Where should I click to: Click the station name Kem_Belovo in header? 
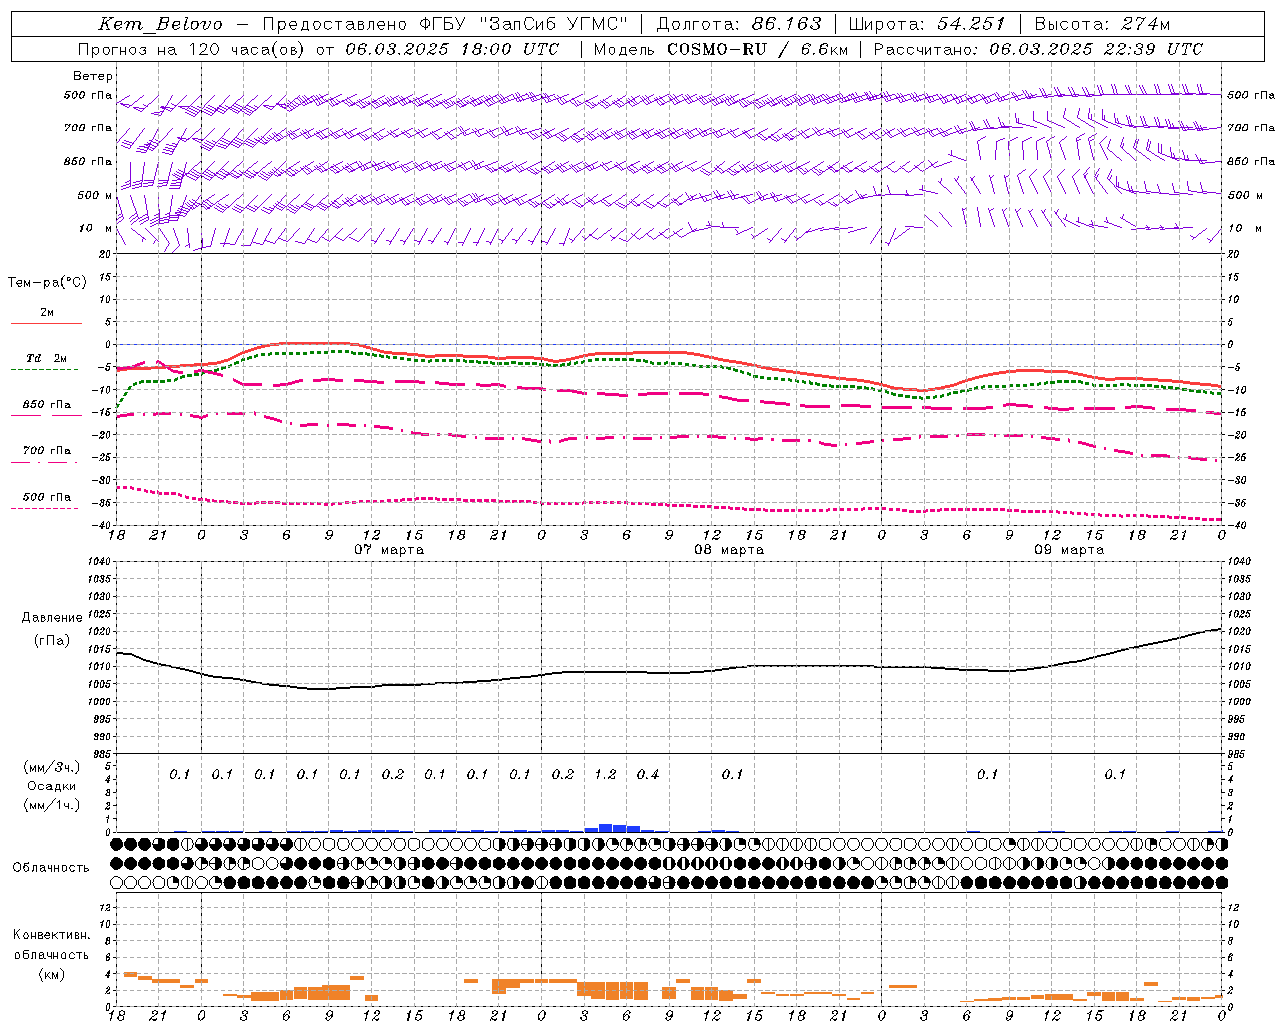coord(161,24)
